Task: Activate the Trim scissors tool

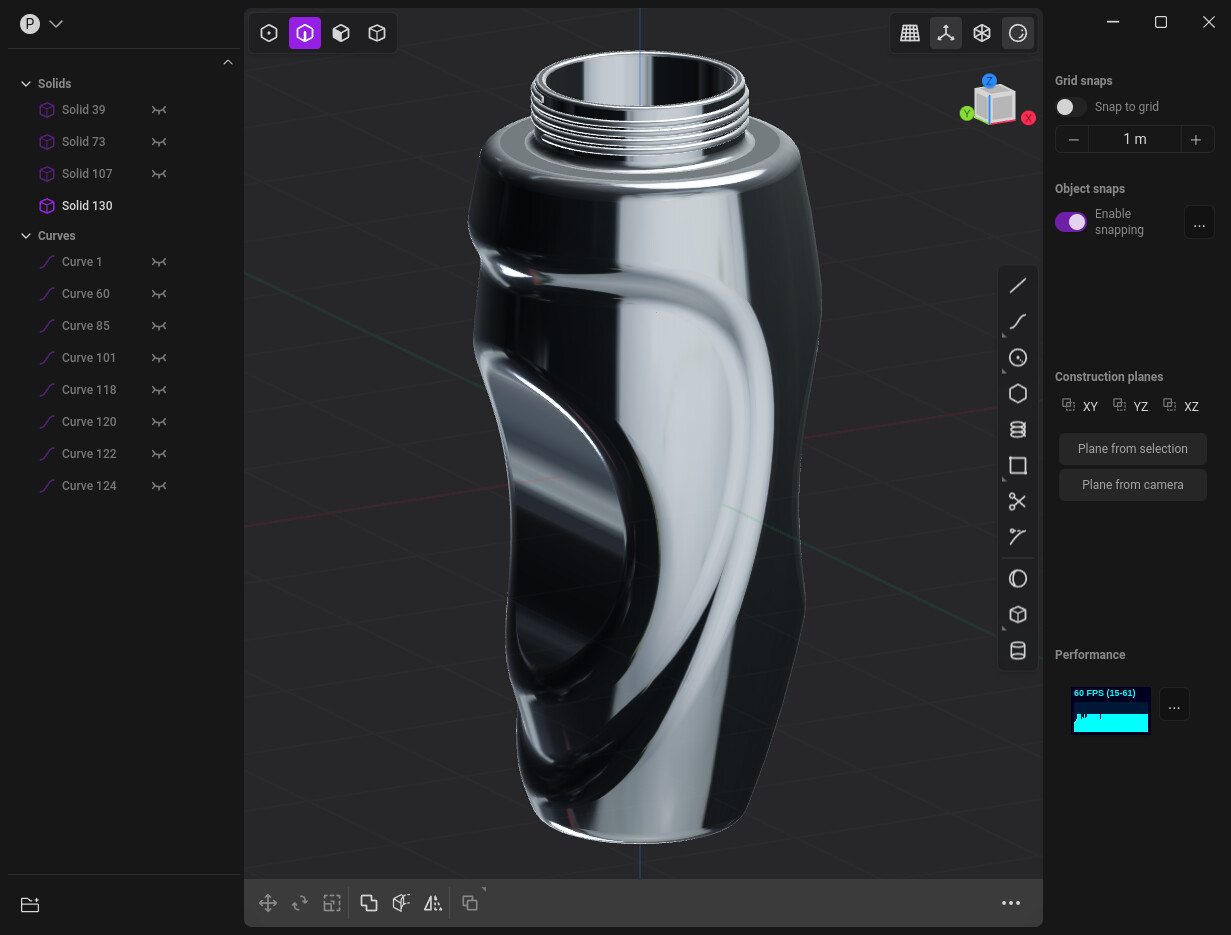Action: point(1017,501)
